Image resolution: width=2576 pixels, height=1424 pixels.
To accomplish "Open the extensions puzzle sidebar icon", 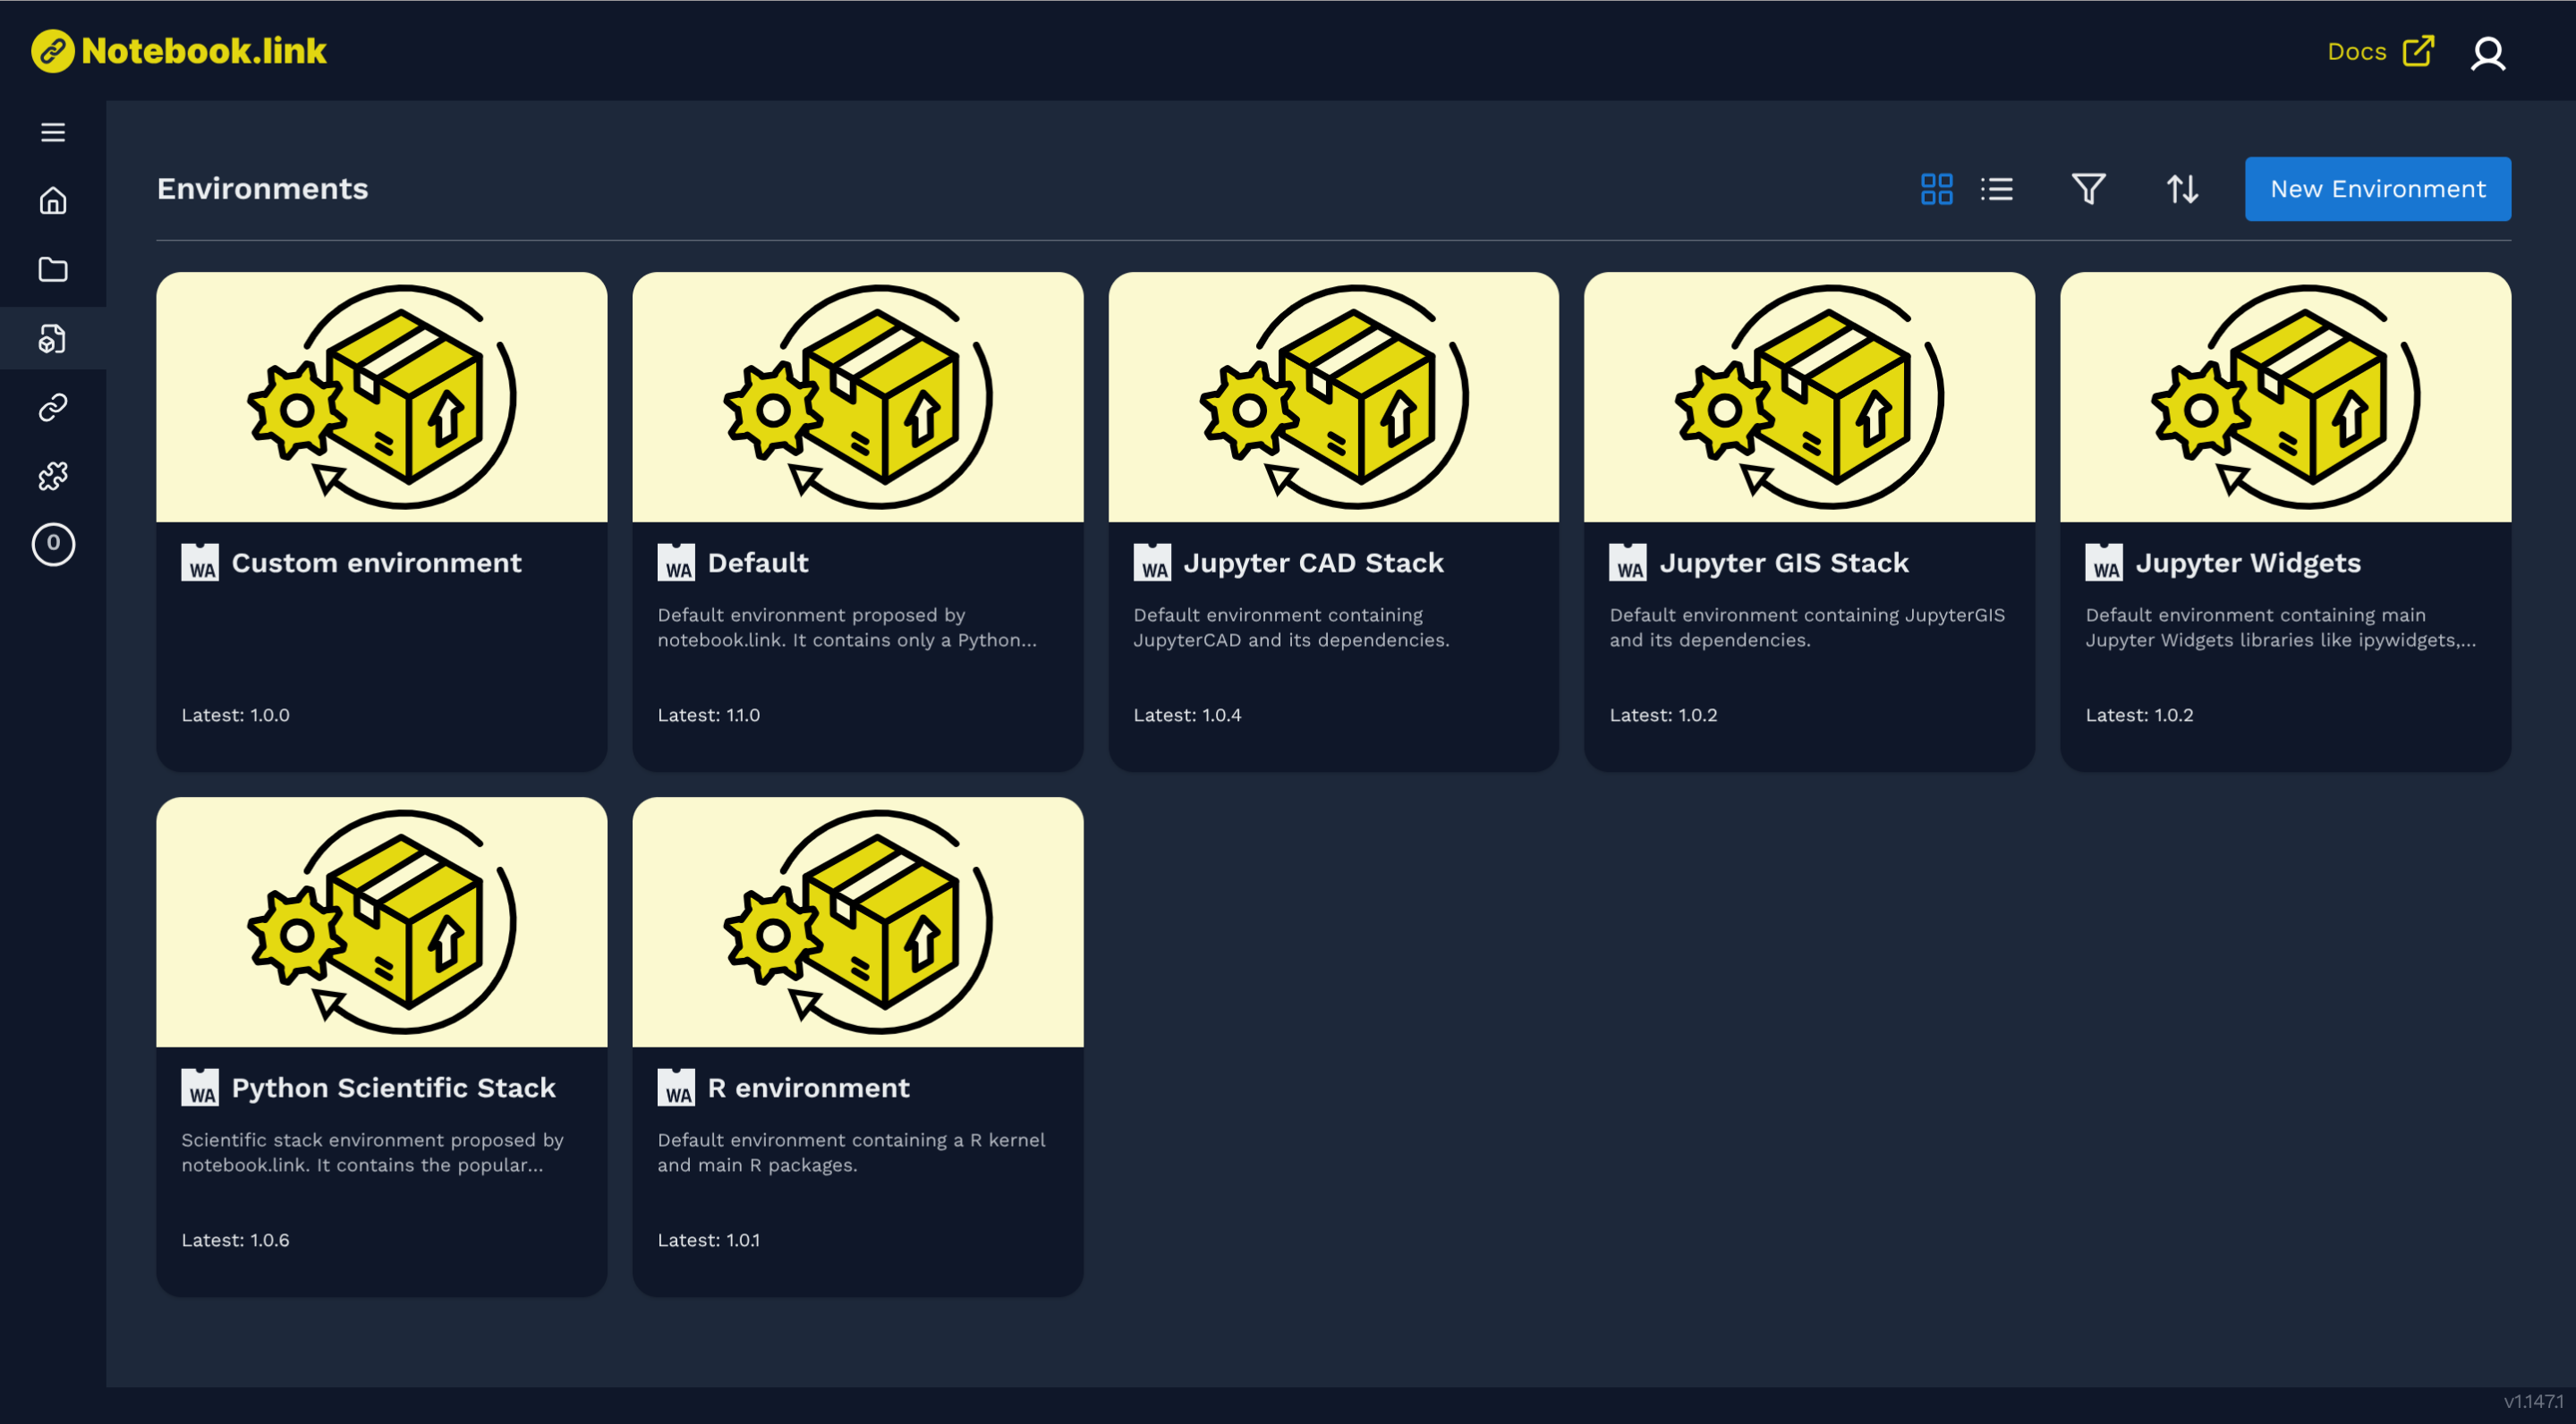I will 53,476.
